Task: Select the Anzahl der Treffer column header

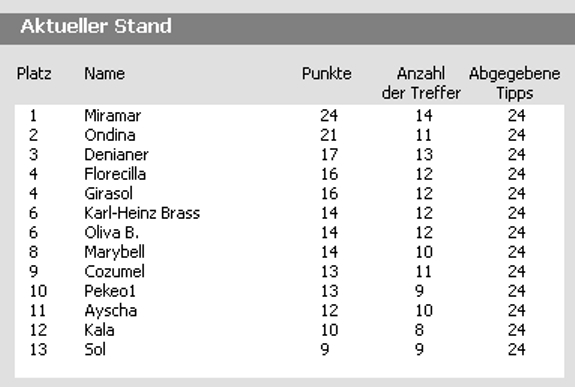Action: tap(421, 83)
